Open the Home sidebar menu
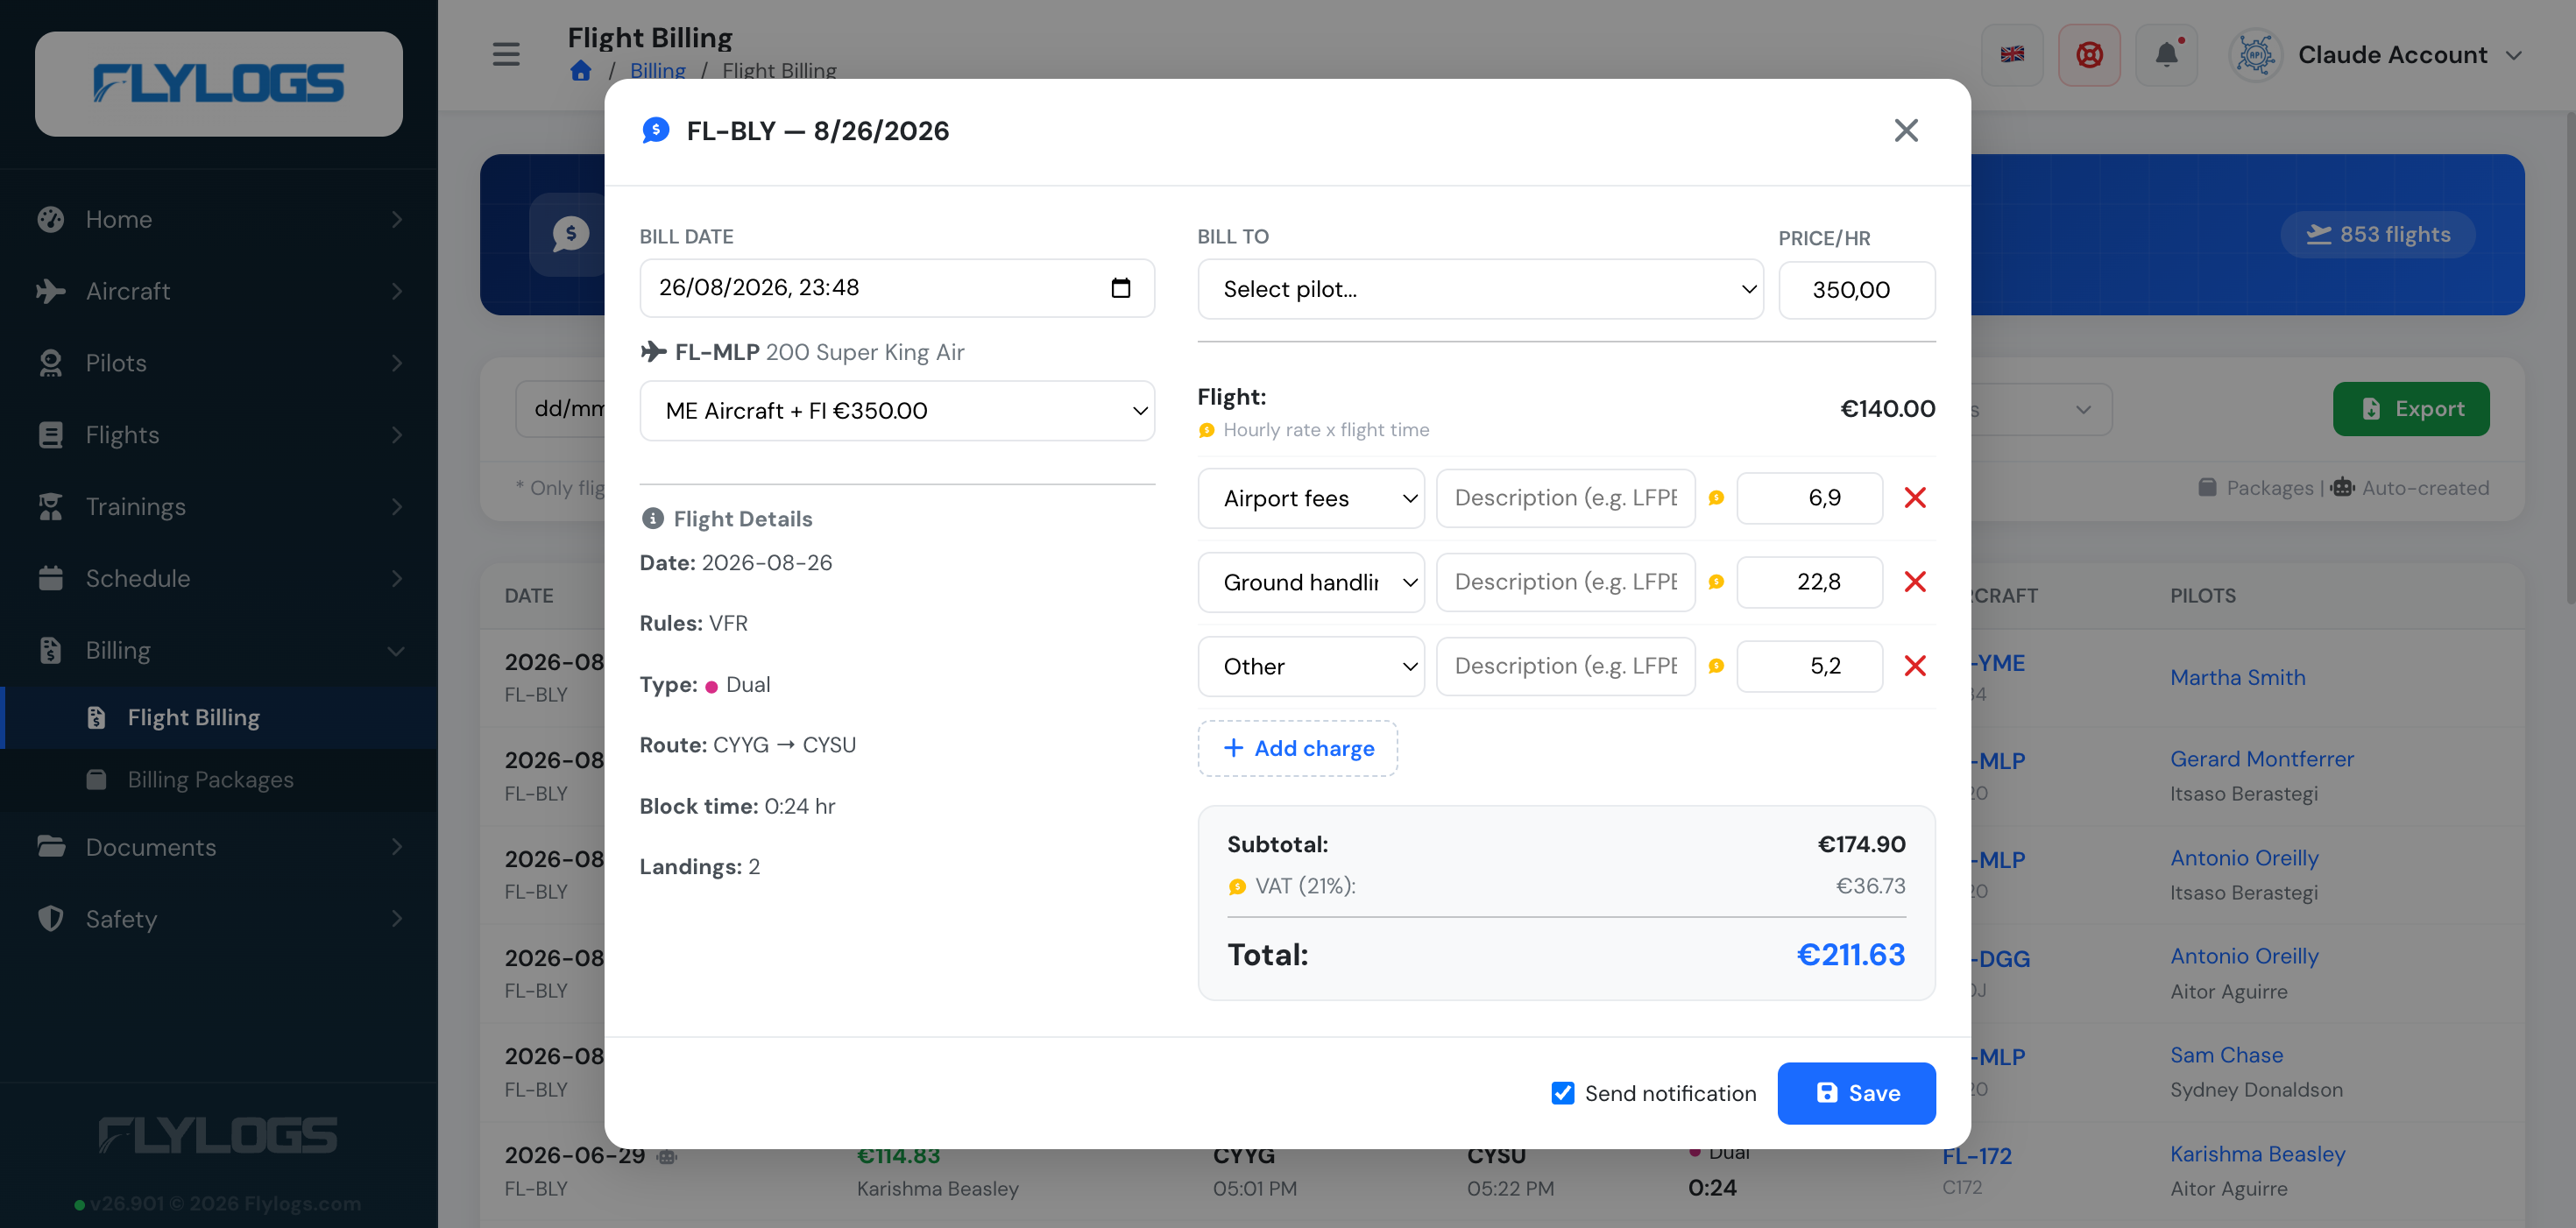The image size is (2576, 1228). tap(219, 219)
